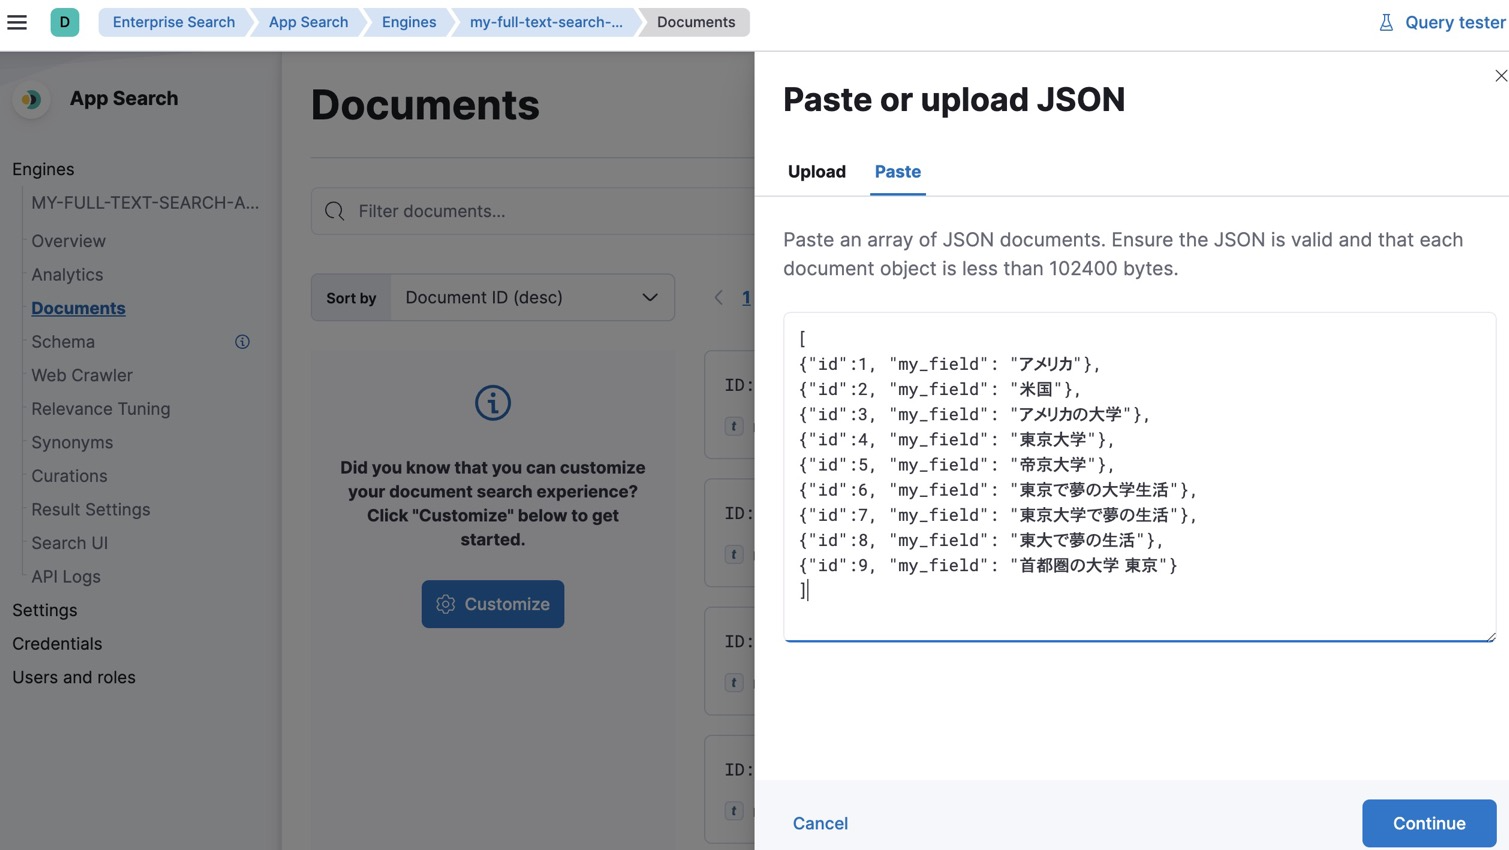Click inside the JSON paste text area
Screen dimensions: 1509x850
pyautogui.click(x=1140, y=477)
